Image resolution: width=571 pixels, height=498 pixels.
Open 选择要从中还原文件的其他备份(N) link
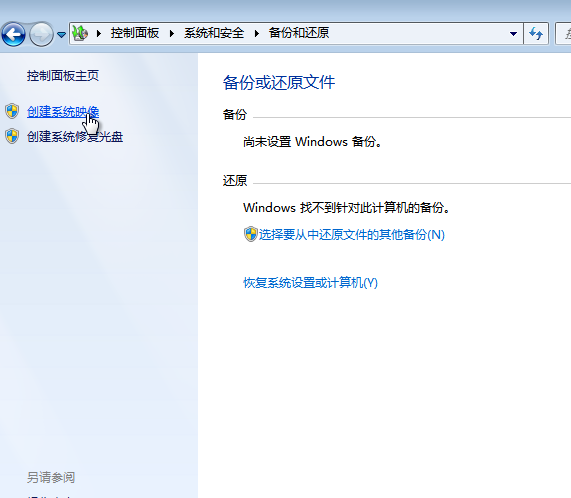point(352,234)
